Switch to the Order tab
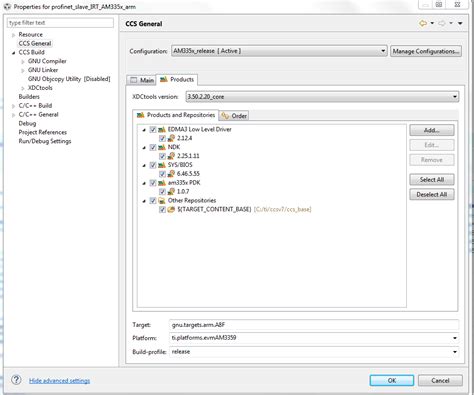This screenshot has width=474, height=395. pyautogui.click(x=234, y=116)
